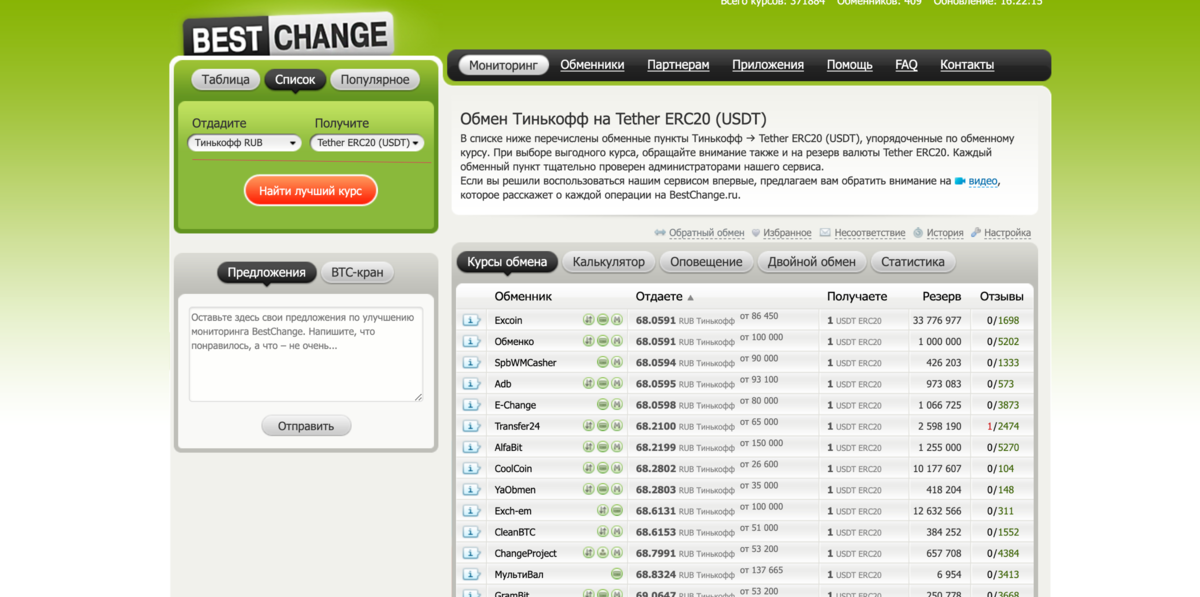This screenshot has width=1200, height=597.
Task: Select the BTC-кран tab
Action: coord(357,272)
